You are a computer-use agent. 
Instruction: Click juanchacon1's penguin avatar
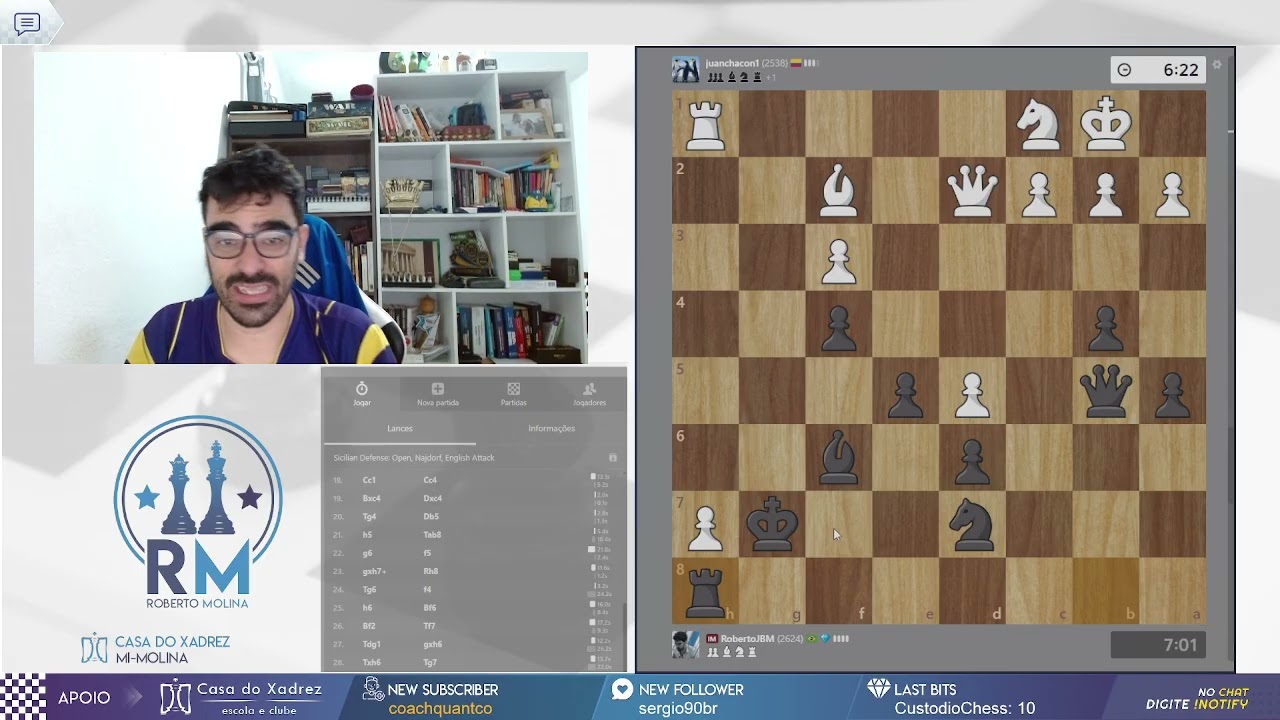(x=685, y=69)
